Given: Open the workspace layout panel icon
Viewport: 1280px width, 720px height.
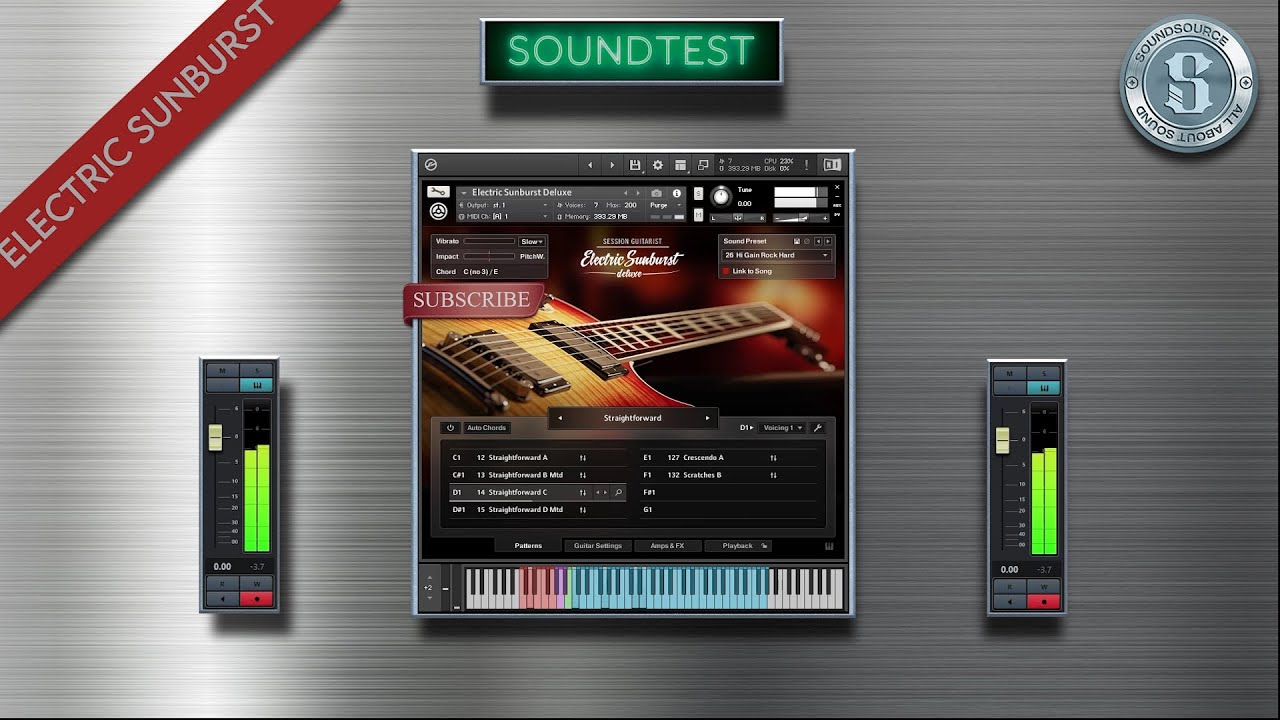Looking at the screenshot, I should pos(680,165).
